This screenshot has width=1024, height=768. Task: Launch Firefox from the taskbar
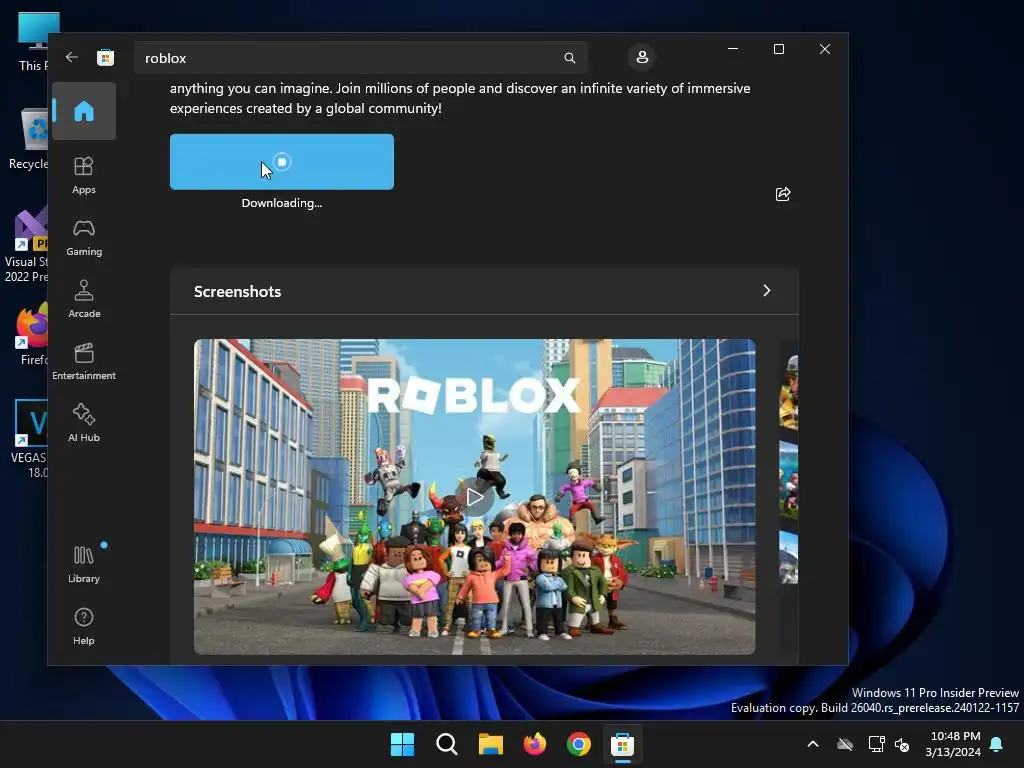(535, 744)
